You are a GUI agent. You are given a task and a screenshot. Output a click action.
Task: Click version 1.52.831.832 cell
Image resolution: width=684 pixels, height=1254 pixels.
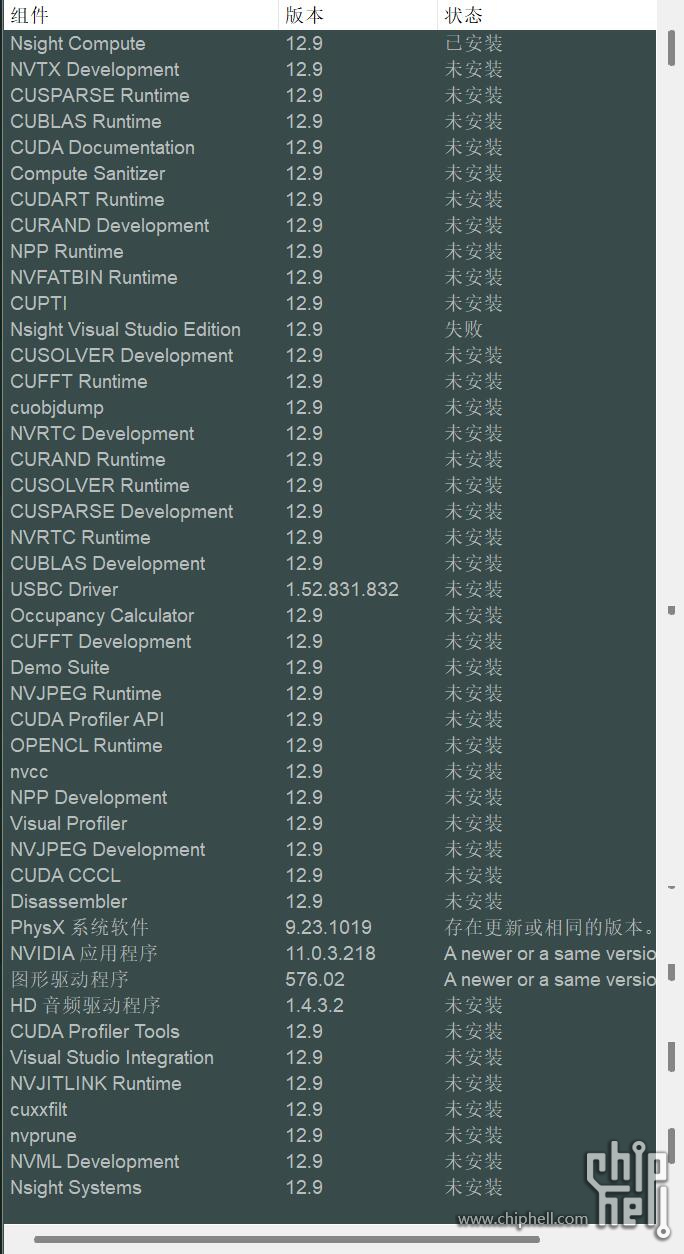tap(342, 590)
